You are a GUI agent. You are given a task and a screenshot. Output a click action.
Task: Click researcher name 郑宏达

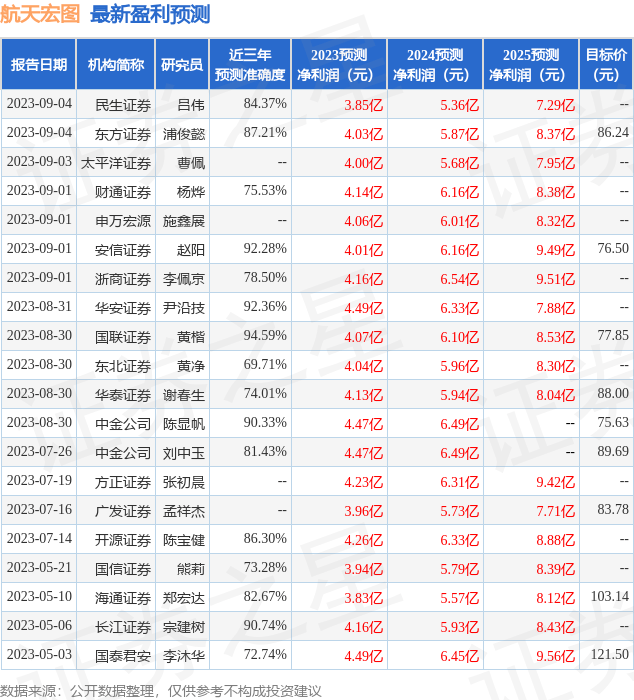click(184, 598)
